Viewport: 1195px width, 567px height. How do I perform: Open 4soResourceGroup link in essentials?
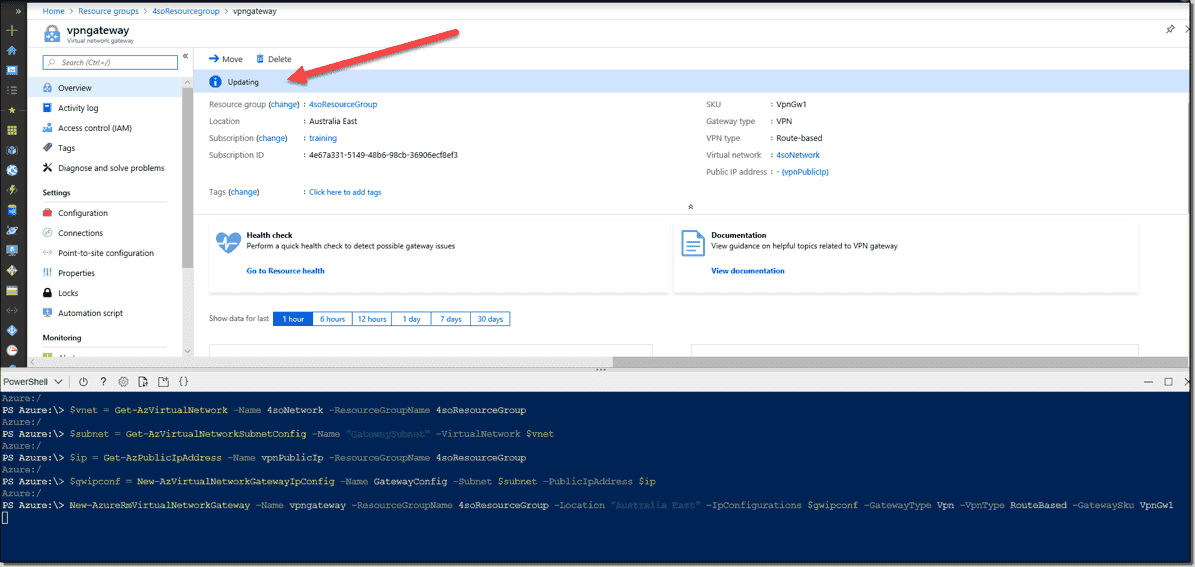tap(343, 104)
